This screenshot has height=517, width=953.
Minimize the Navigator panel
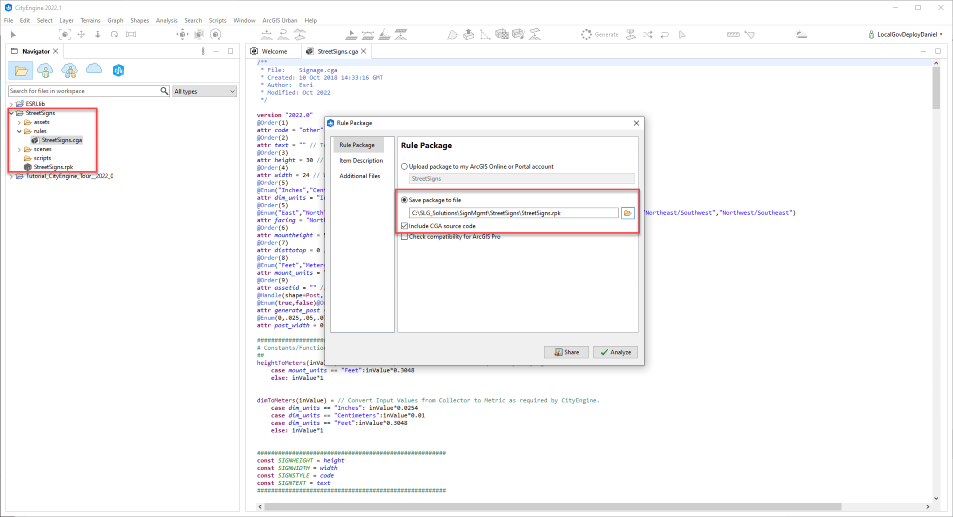click(x=216, y=52)
